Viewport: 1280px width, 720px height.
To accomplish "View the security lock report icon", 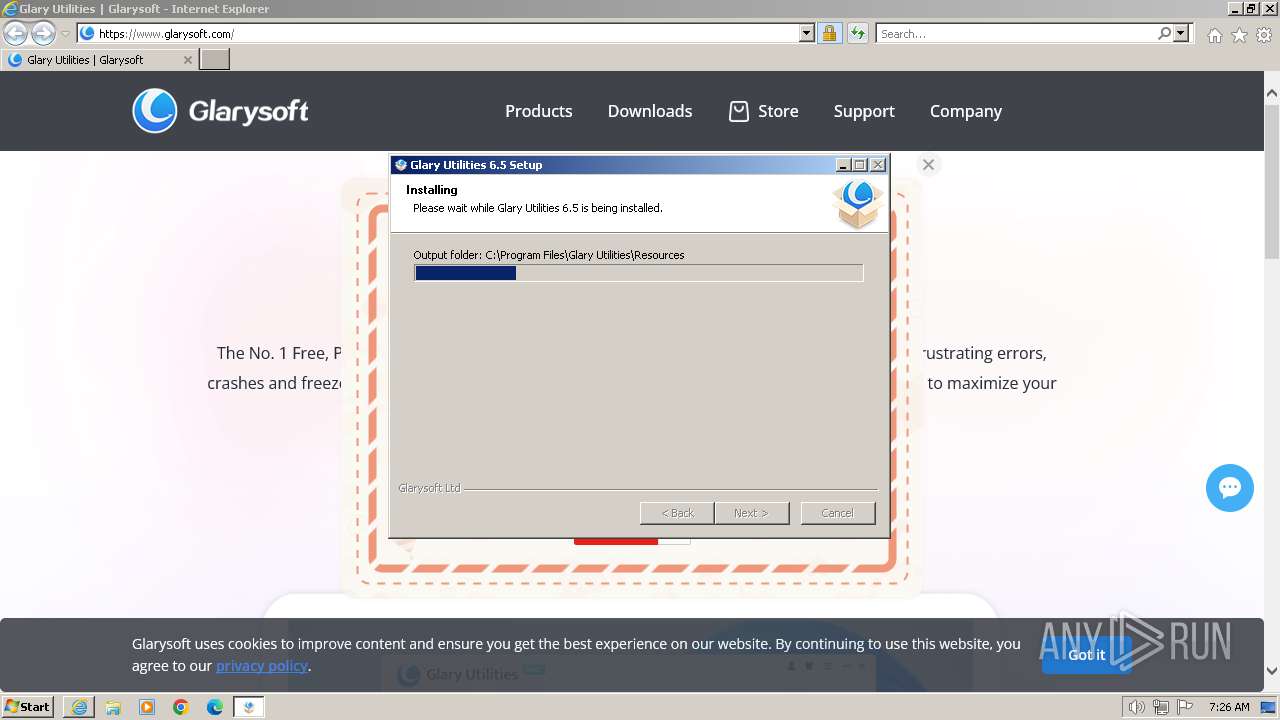I will point(829,33).
